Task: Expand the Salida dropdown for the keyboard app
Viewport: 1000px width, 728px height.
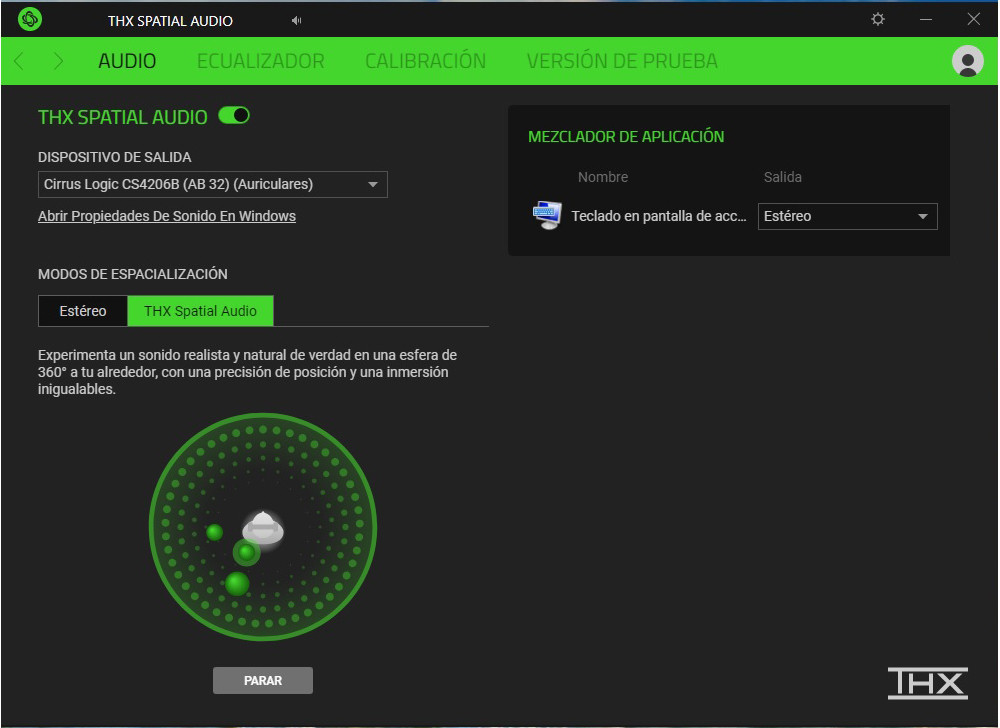Action: [x=847, y=216]
